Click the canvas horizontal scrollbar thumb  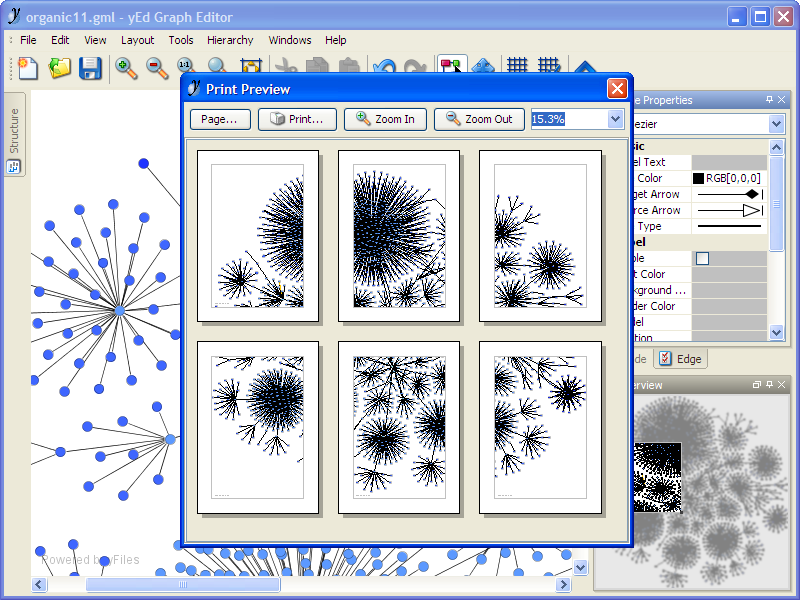pyautogui.click(x=183, y=584)
